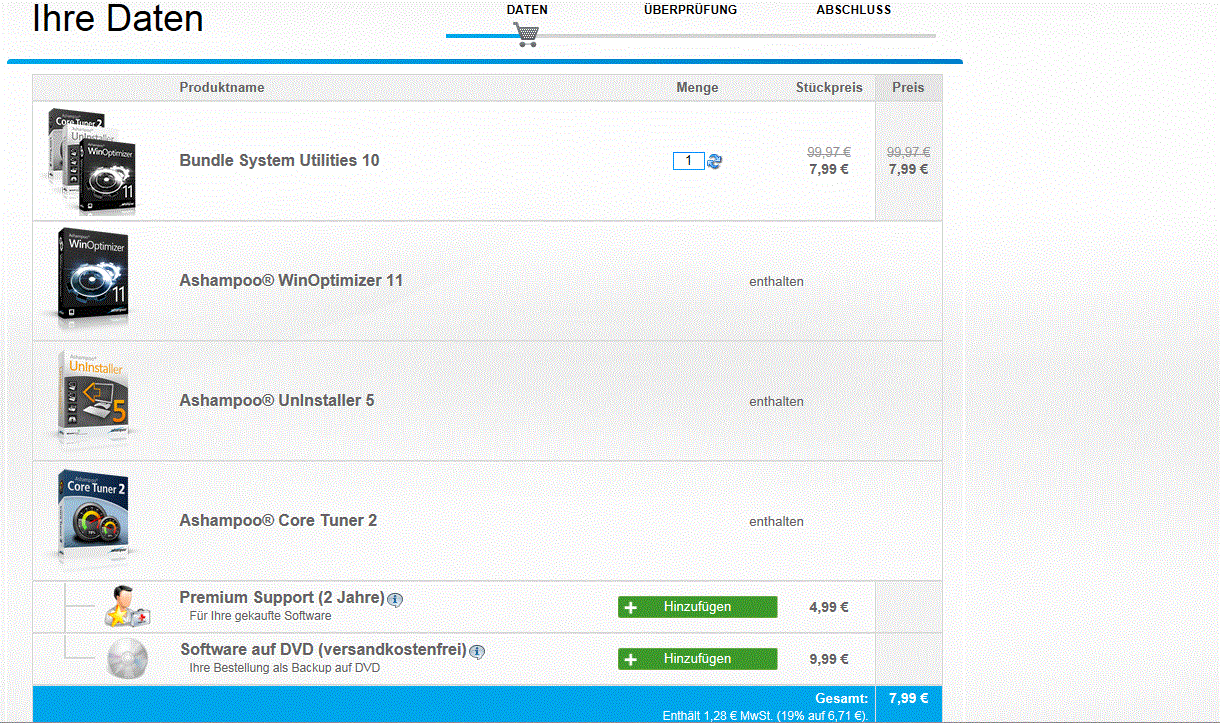1220x723 pixels.
Task: Select the DATEN step
Action: [x=527, y=10]
